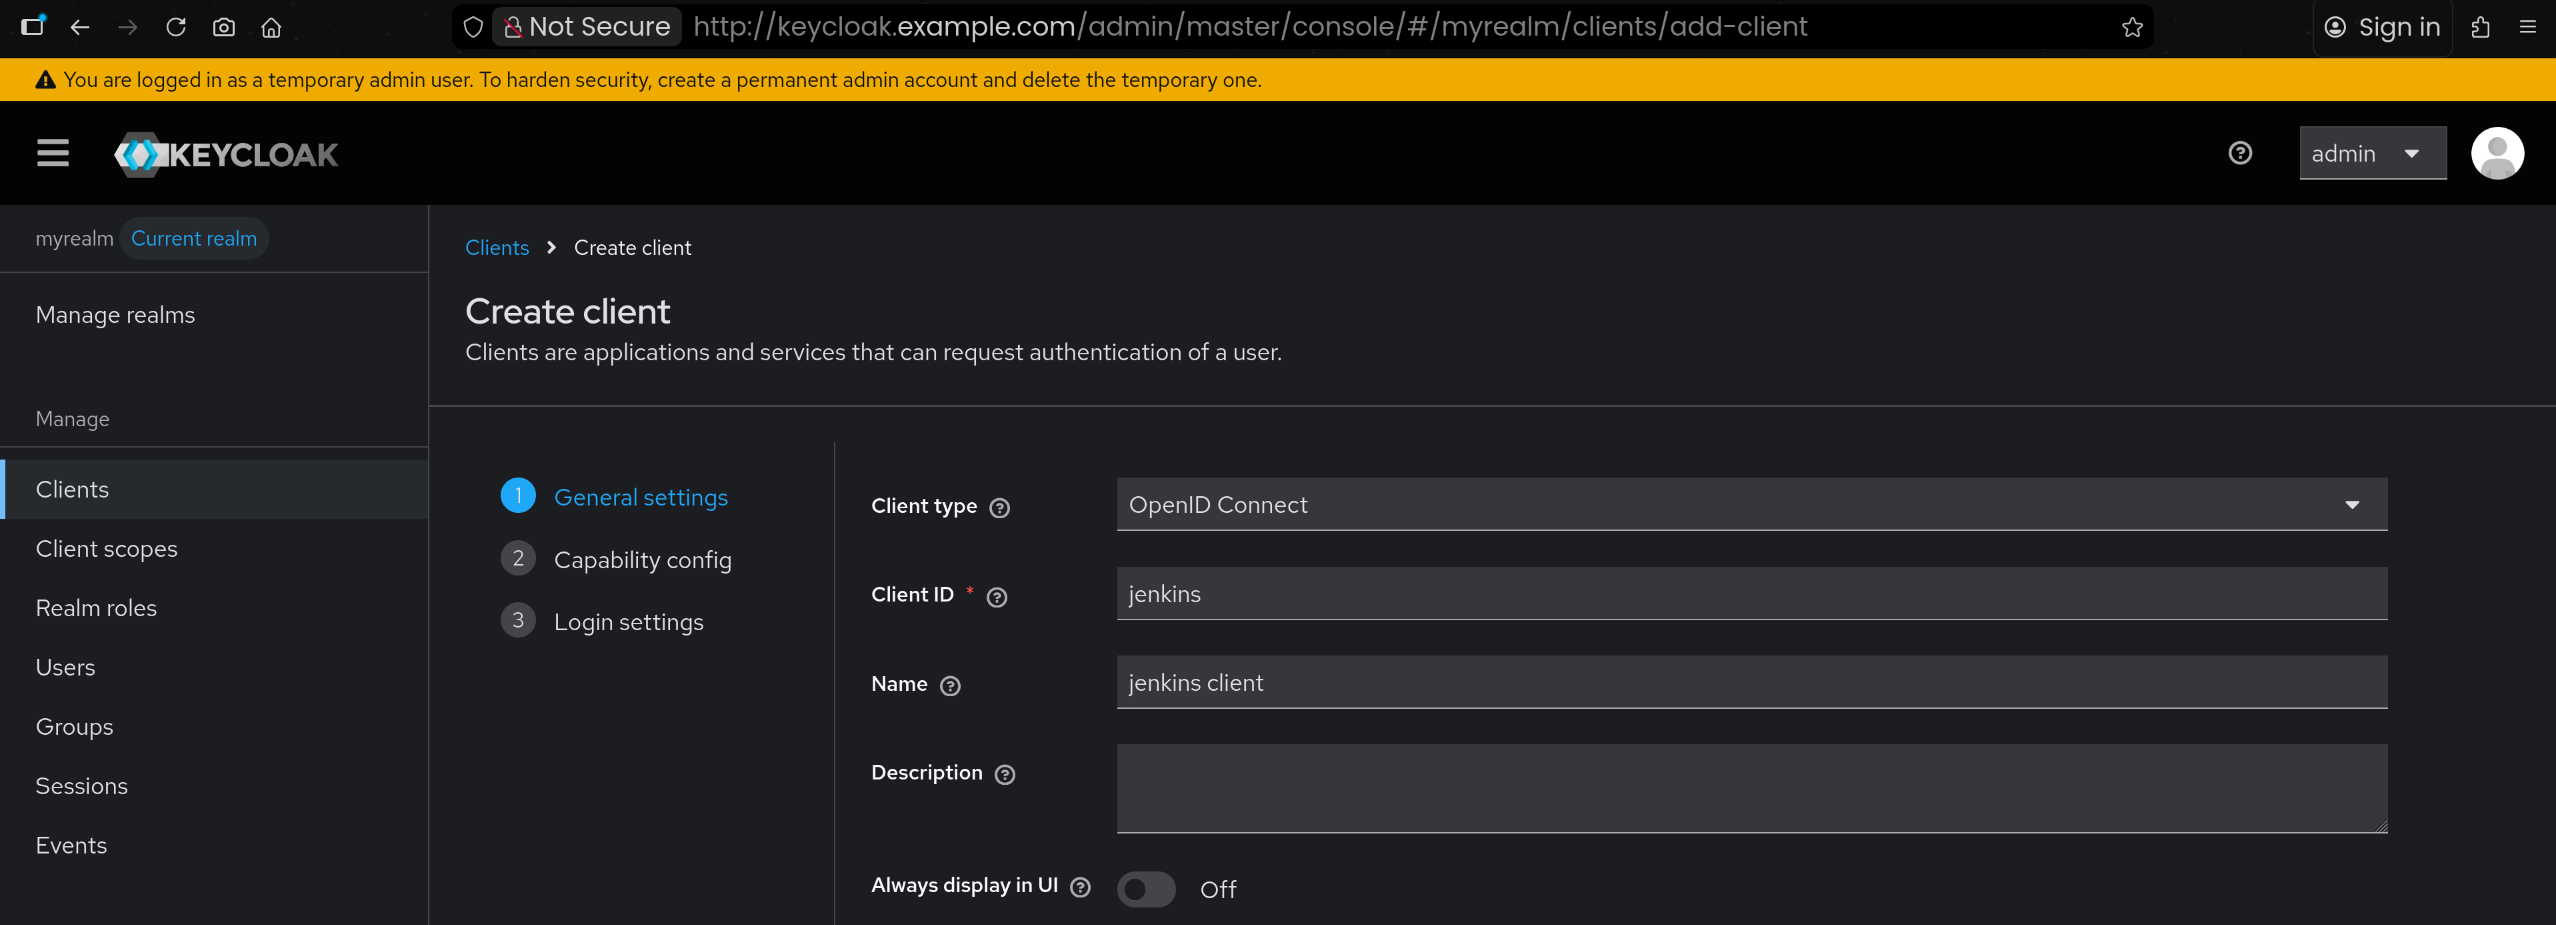The image size is (2556, 925).
Task: Select Capability config wizard step
Action: point(642,560)
